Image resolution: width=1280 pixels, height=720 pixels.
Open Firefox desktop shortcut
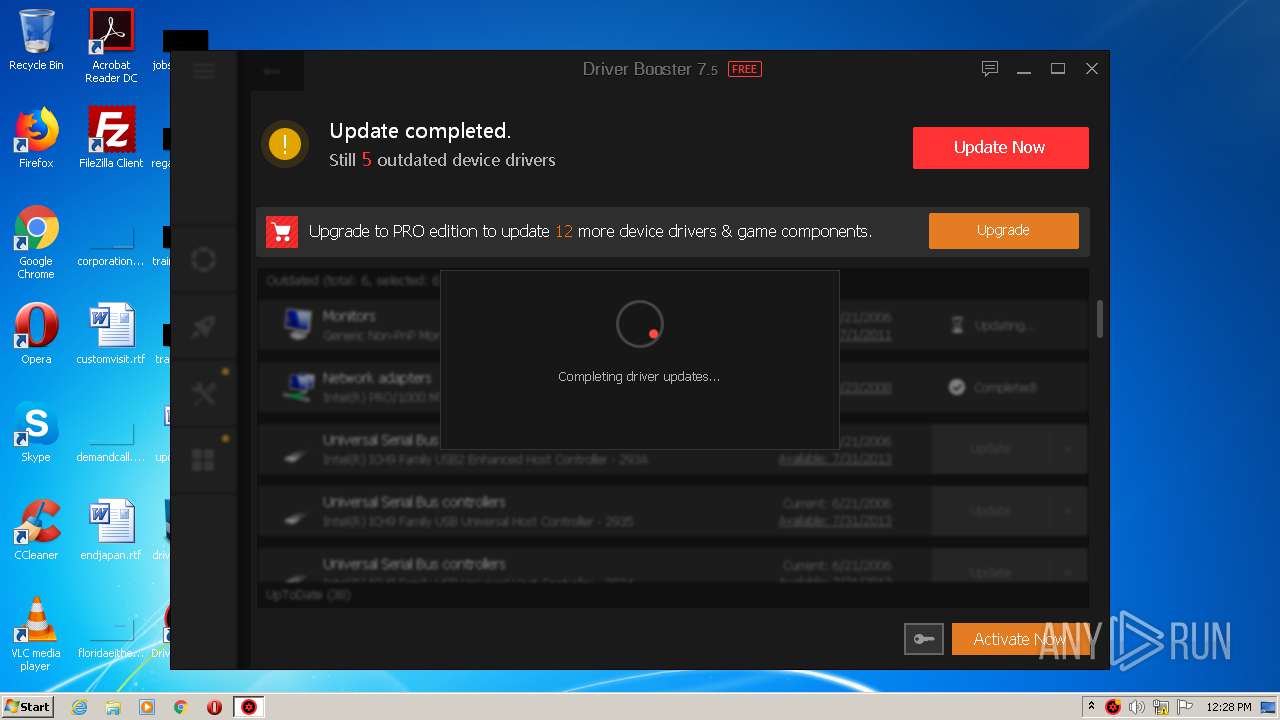click(36, 138)
